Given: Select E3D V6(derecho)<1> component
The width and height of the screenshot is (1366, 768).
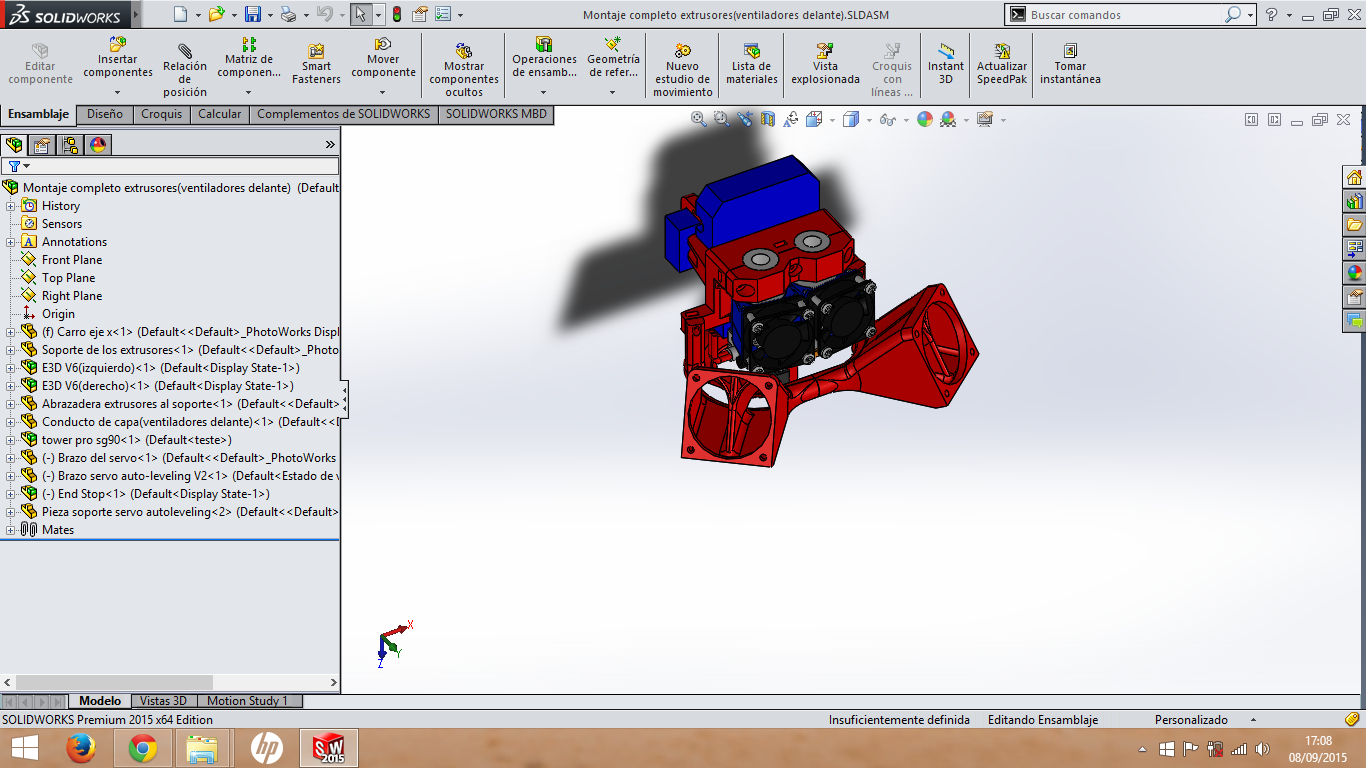Looking at the screenshot, I should pyautogui.click(x=168, y=386).
